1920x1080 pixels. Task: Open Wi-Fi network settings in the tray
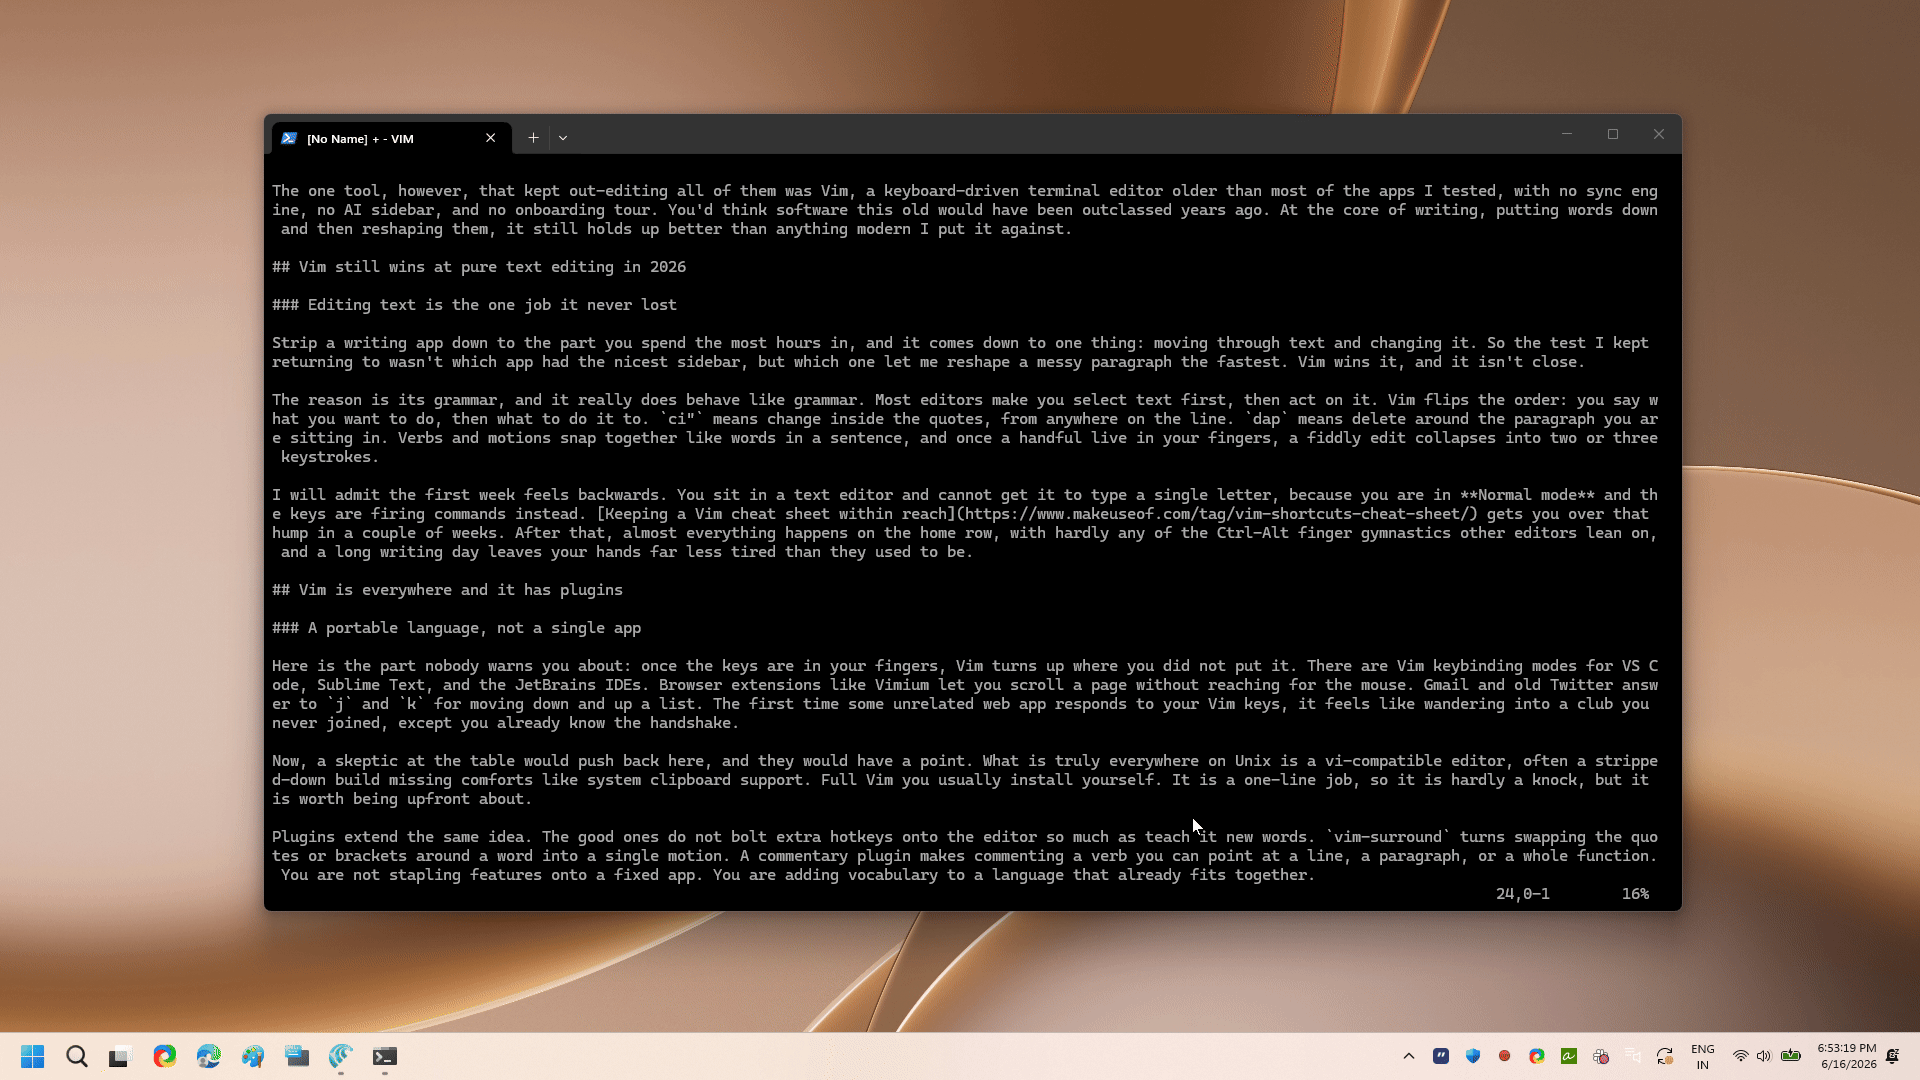[x=1741, y=1056]
